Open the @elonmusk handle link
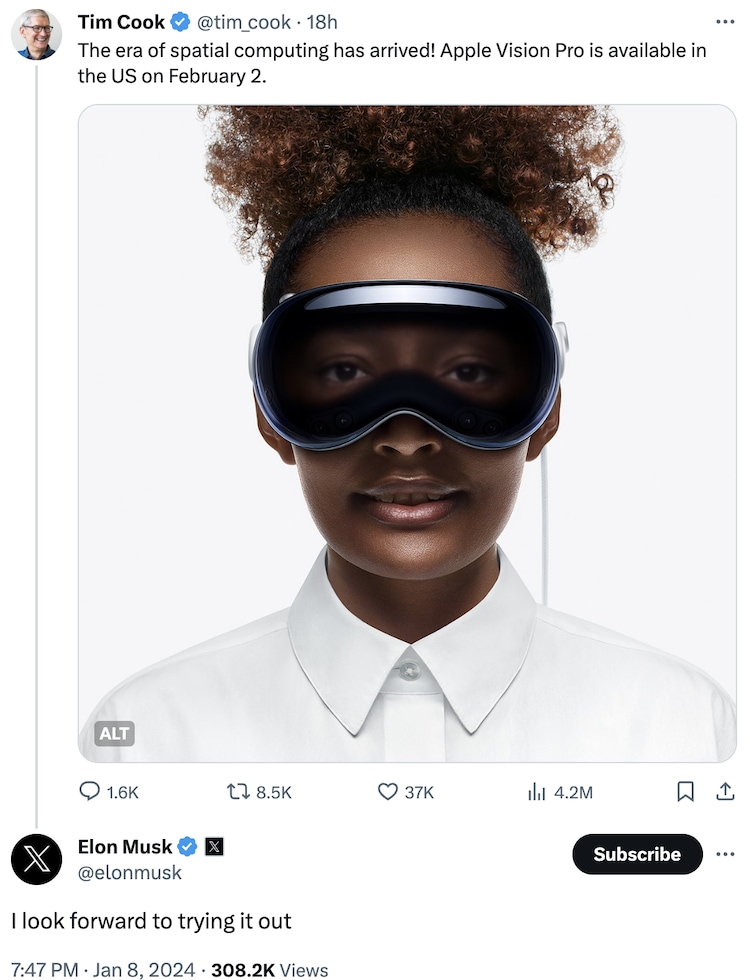 [130, 873]
